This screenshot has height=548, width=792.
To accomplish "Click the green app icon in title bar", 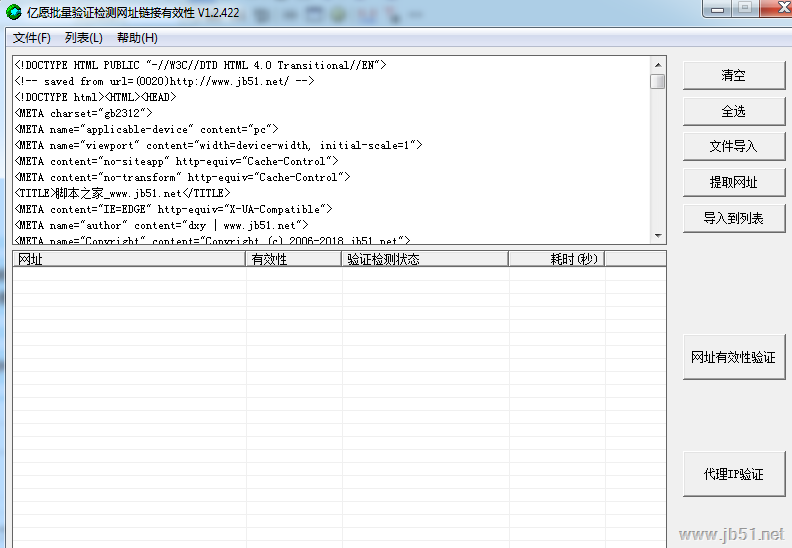I will pos(13,12).
